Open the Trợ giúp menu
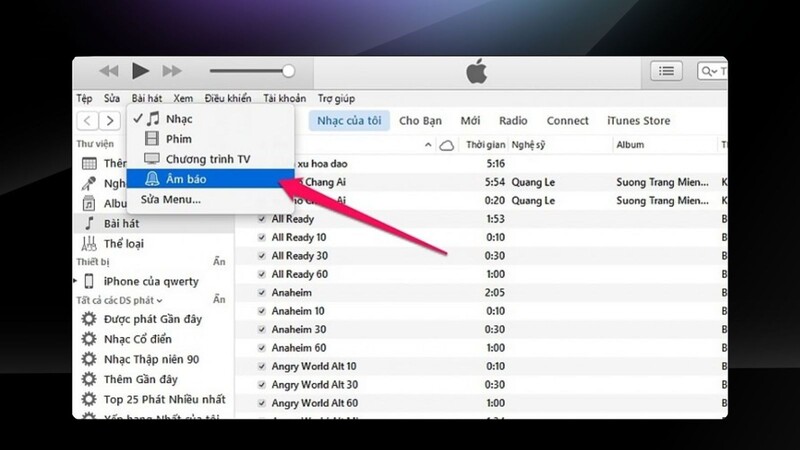The image size is (800, 450). tap(336, 98)
